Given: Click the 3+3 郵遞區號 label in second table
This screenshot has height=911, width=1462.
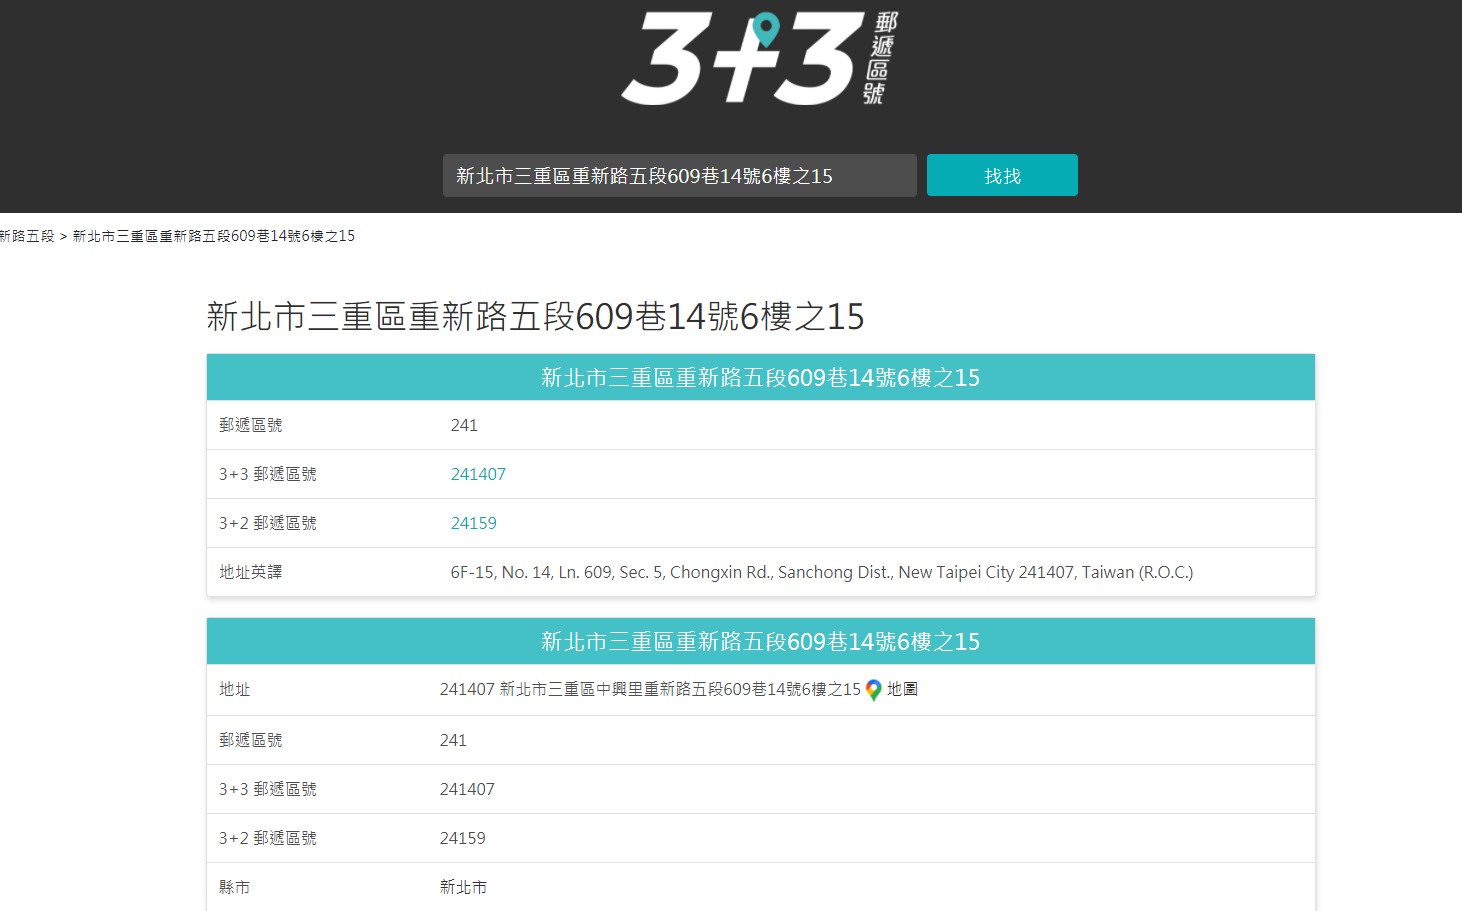Looking at the screenshot, I should [268, 789].
